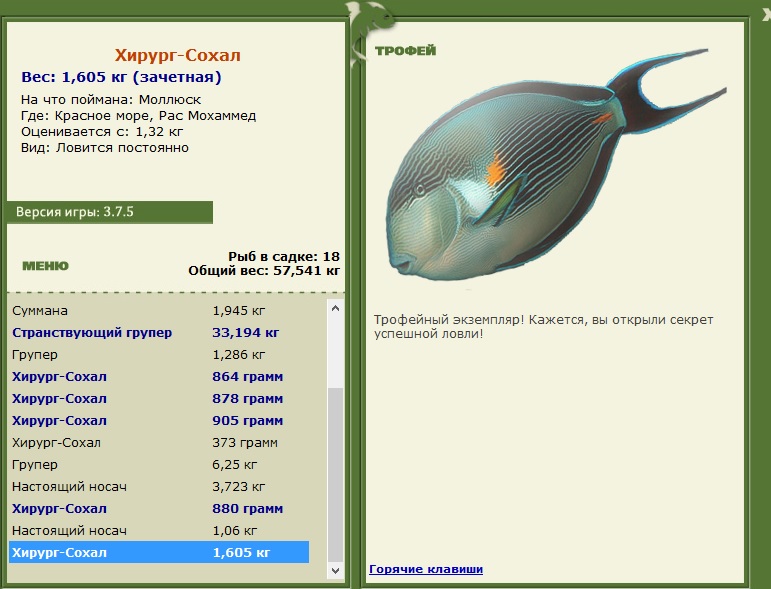
Task: Click the Вес: 1,605 кг (зачетная) line
Action: pos(121,77)
